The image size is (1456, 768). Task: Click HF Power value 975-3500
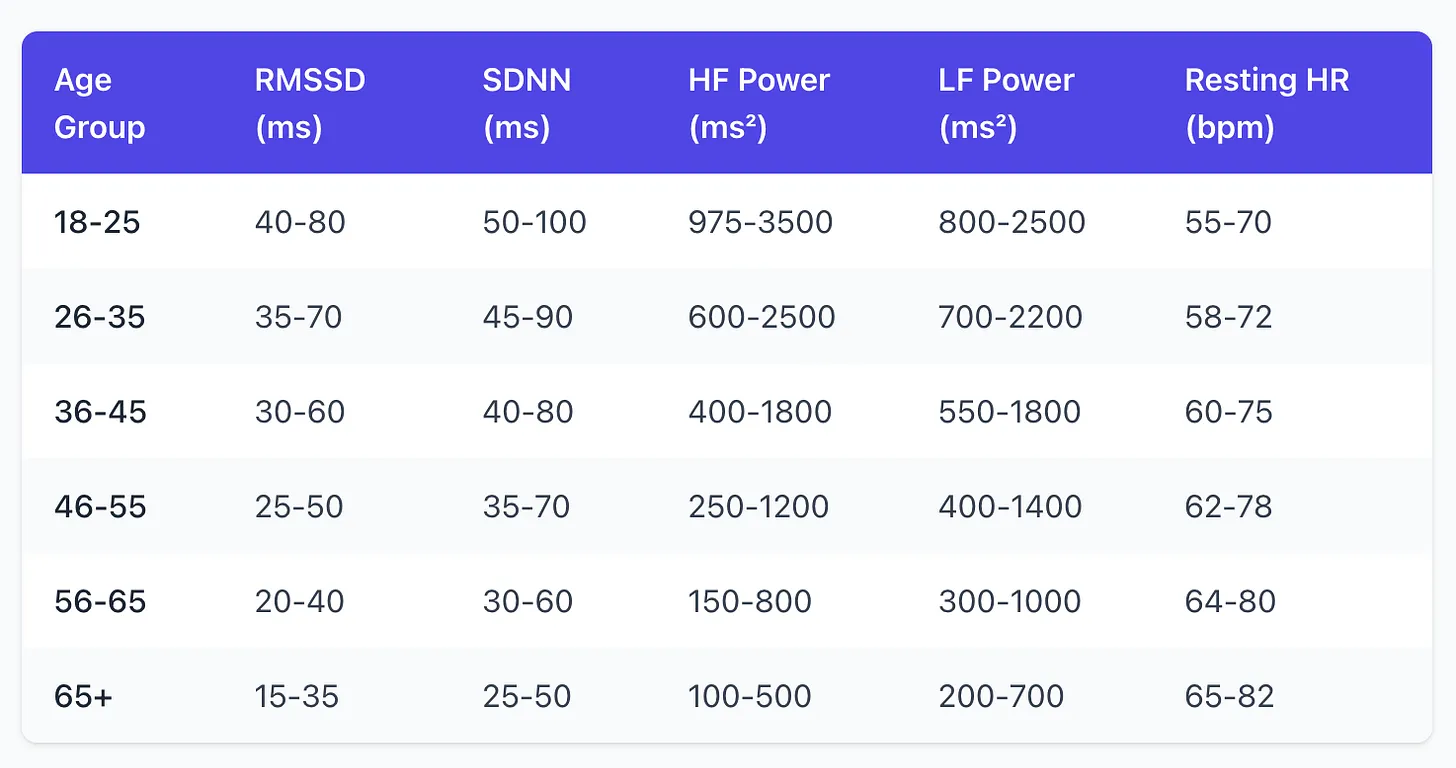click(760, 221)
